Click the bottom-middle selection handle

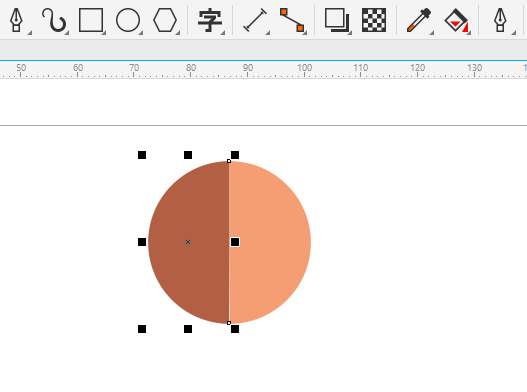(x=188, y=329)
